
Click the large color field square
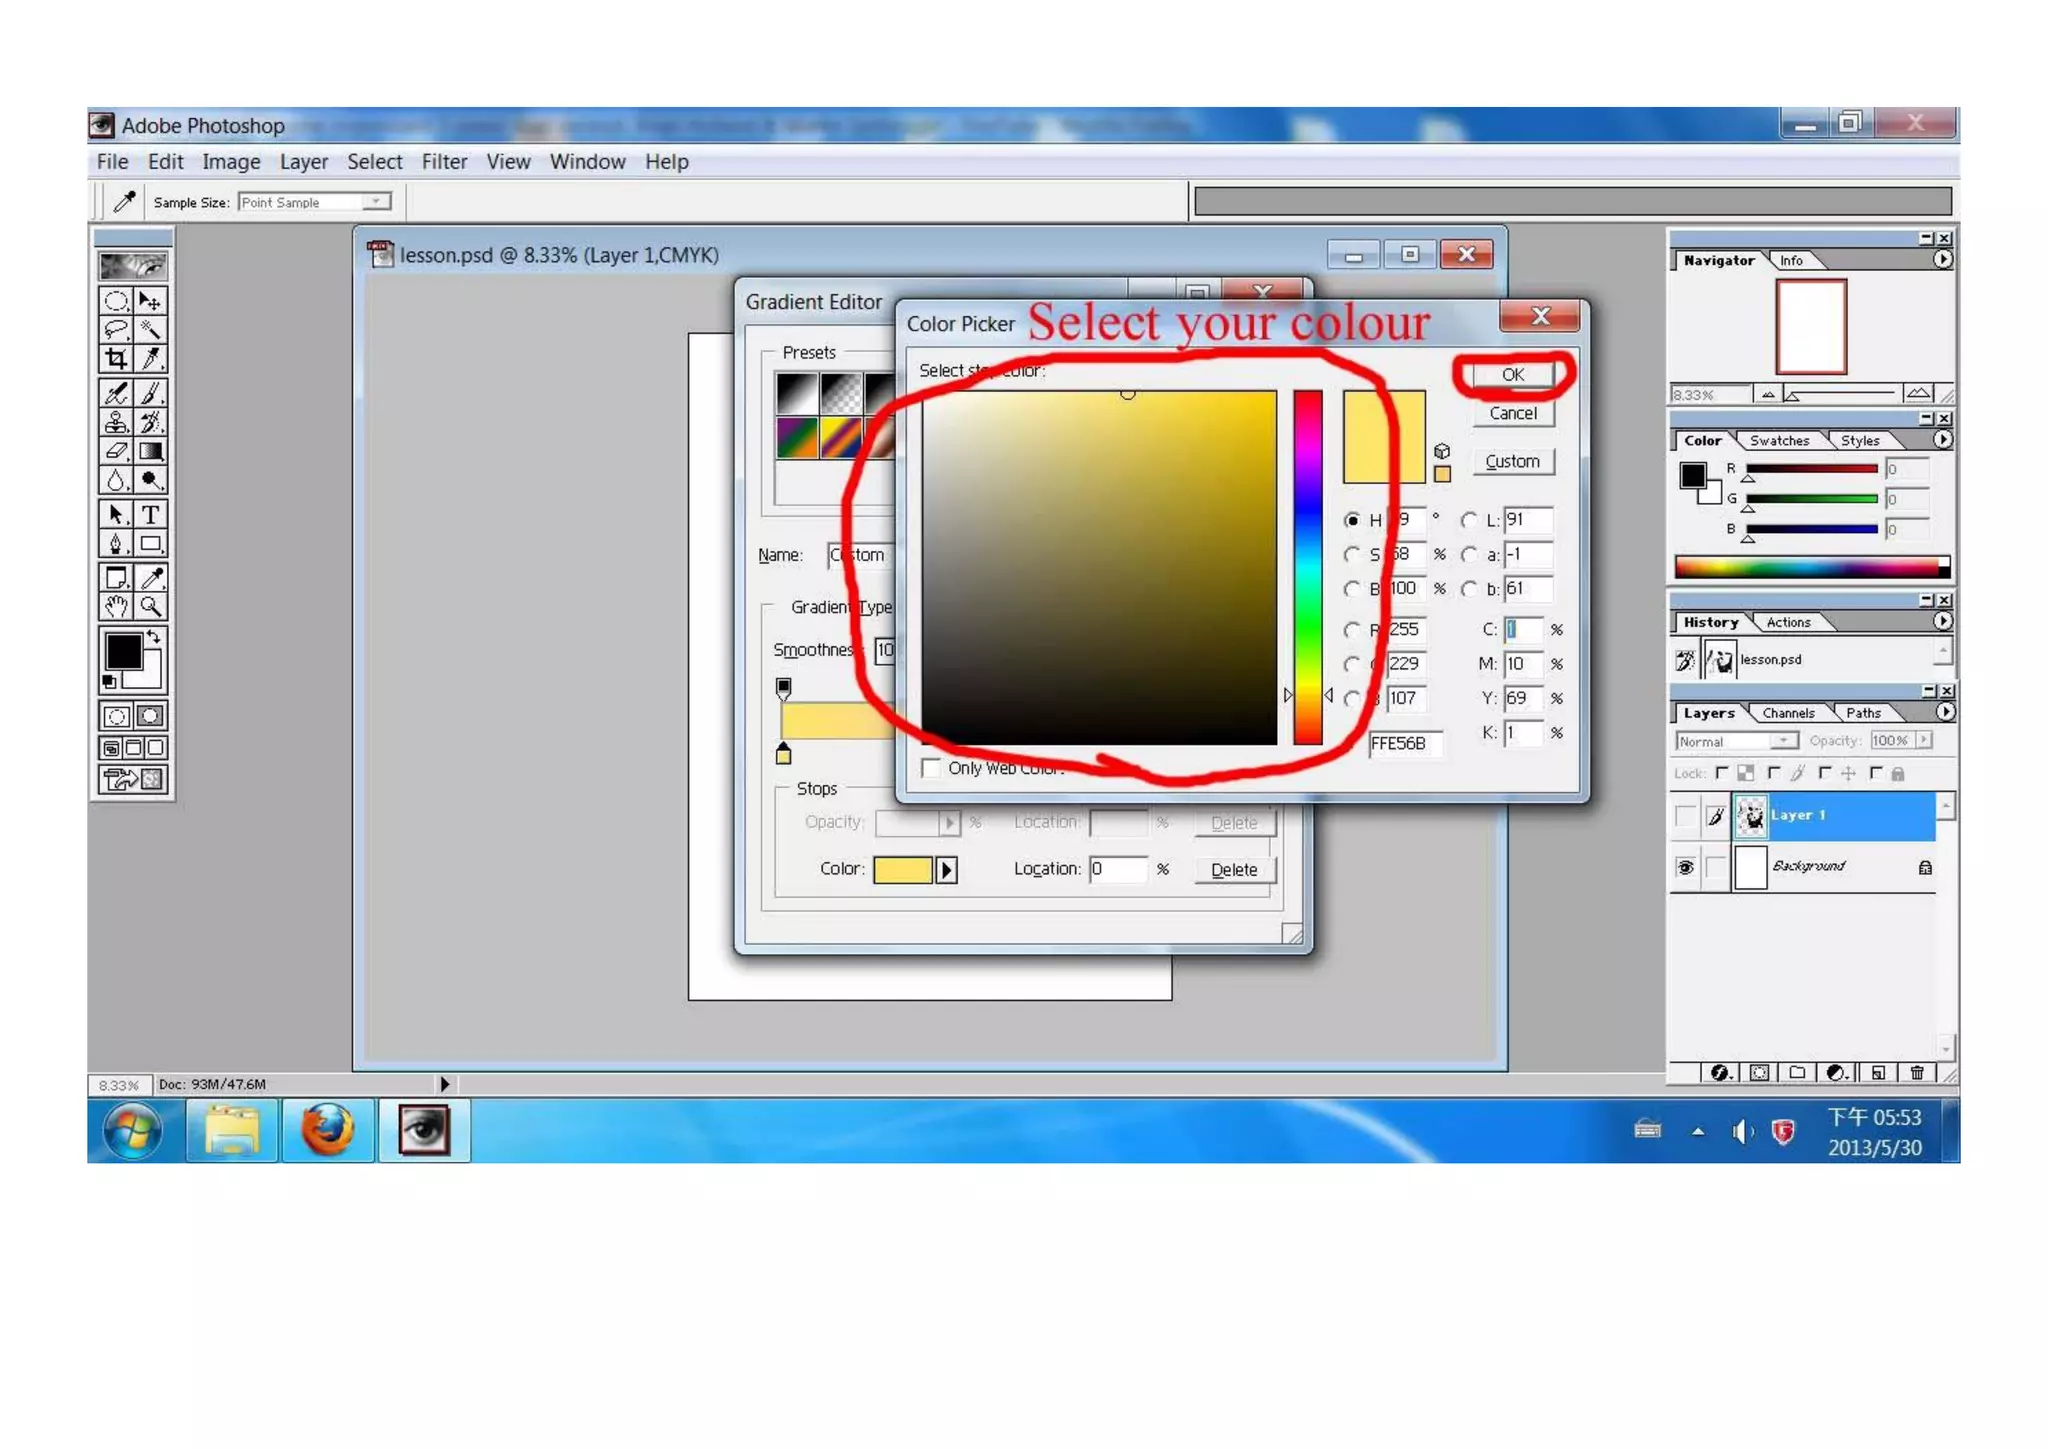pyautogui.click(x=1099, y=567)
